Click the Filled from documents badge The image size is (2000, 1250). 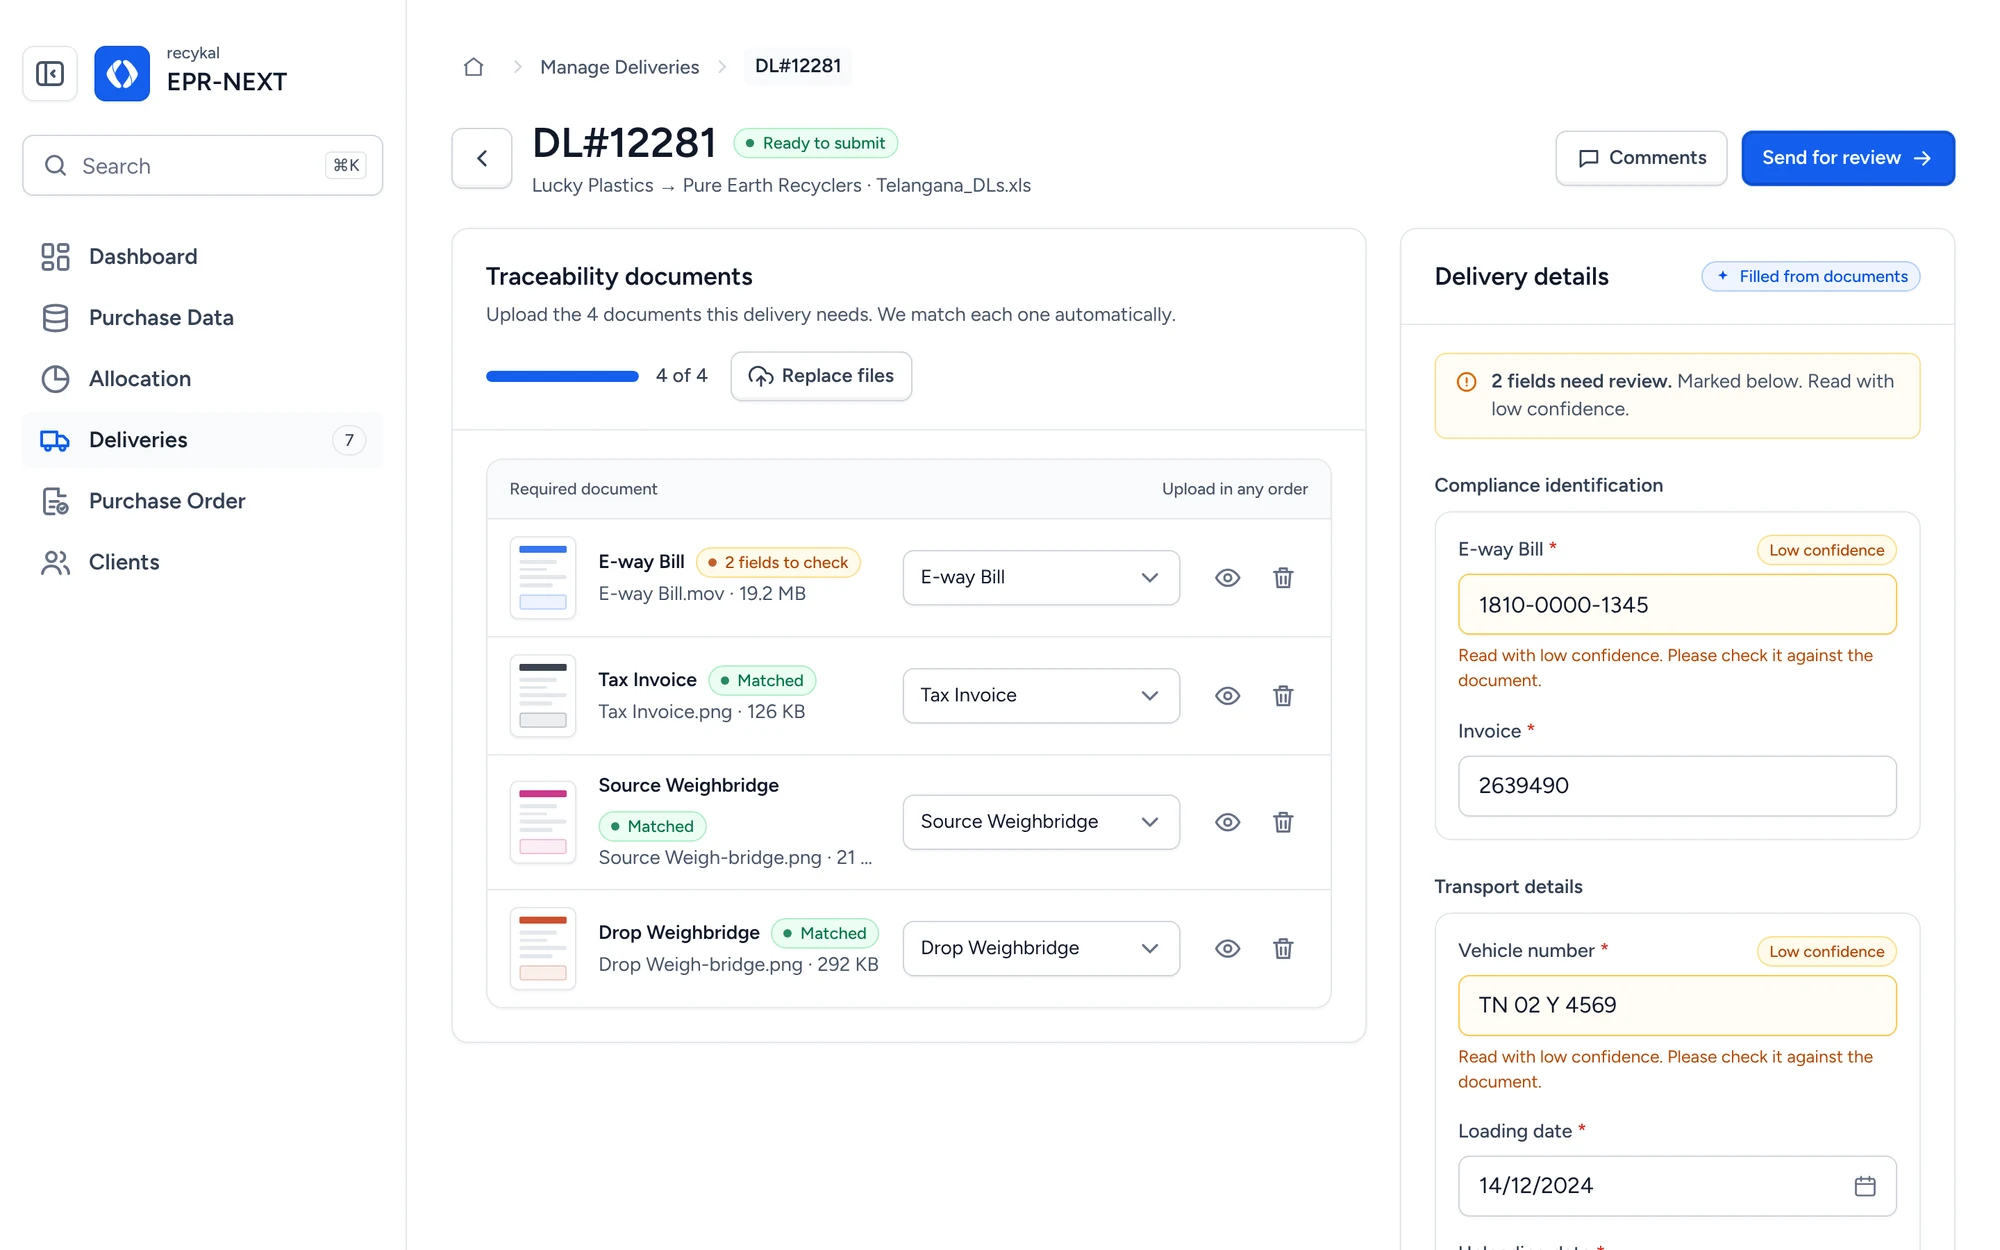tap(1811, 277)
